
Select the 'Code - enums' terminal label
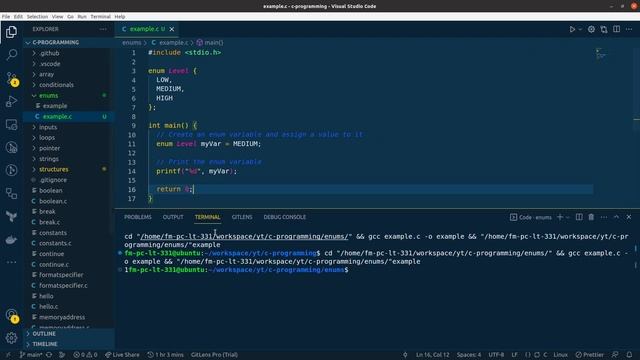point(531,217)
